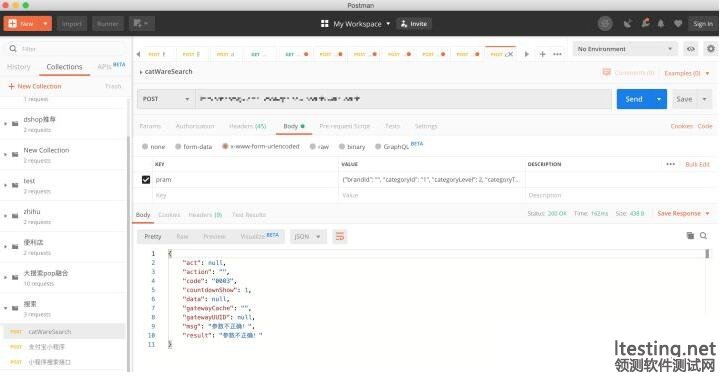The height and width of the screenshot is (379, 727).
Task: Open the Bulk Edit link
Action: 697,164
